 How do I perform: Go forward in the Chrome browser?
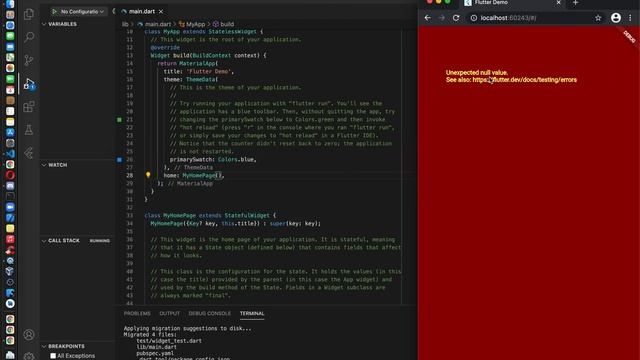[x=442, y=18]
